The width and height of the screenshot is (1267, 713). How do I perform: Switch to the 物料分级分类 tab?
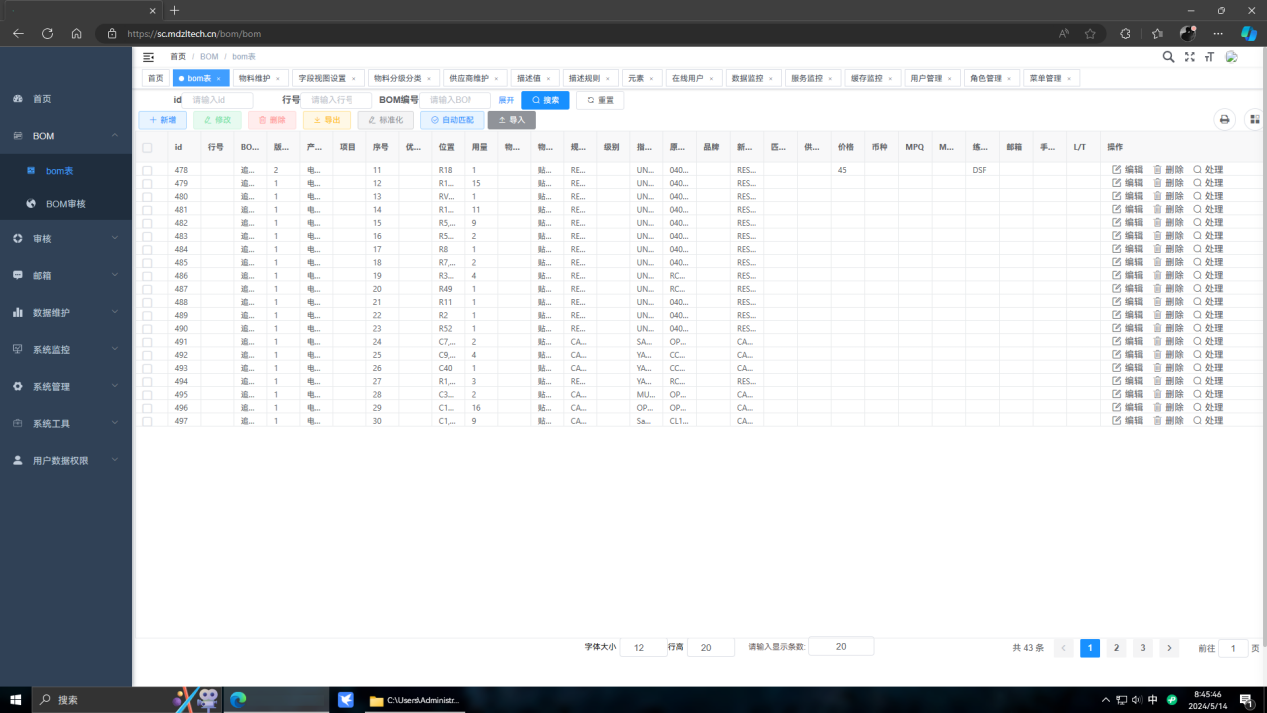click(x=402, y=78)
